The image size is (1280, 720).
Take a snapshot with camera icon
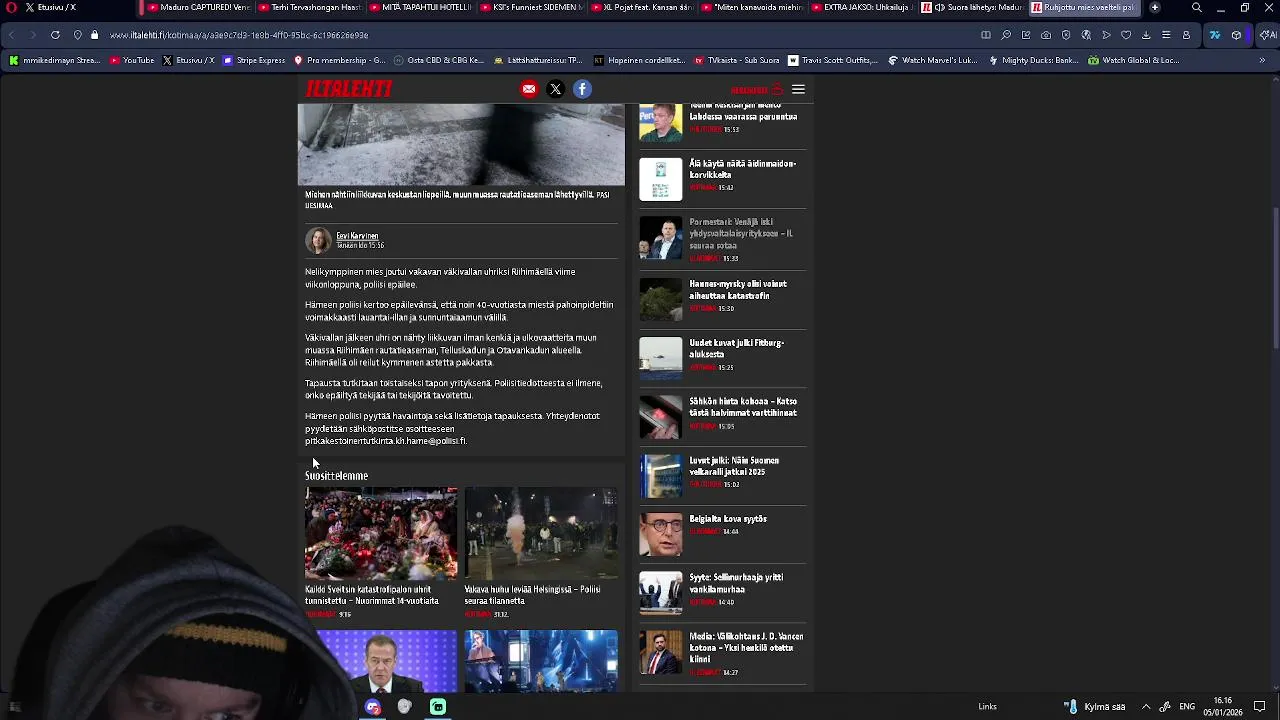click(1046, 35)
